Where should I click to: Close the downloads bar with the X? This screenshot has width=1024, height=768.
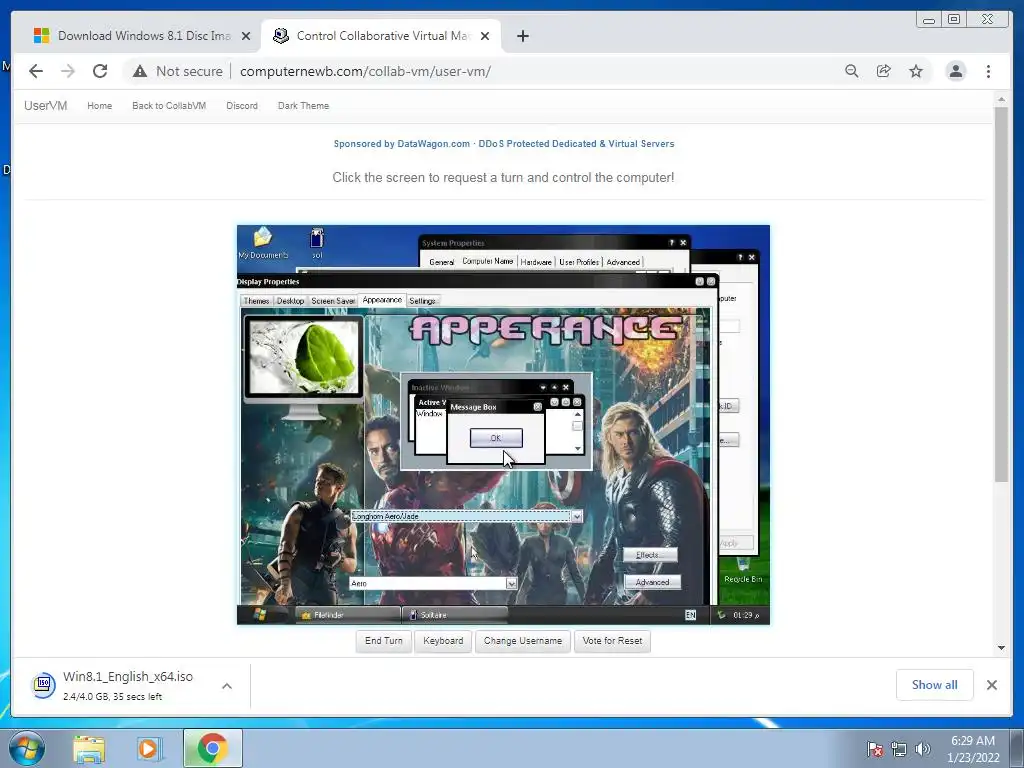tap(991, 685)
